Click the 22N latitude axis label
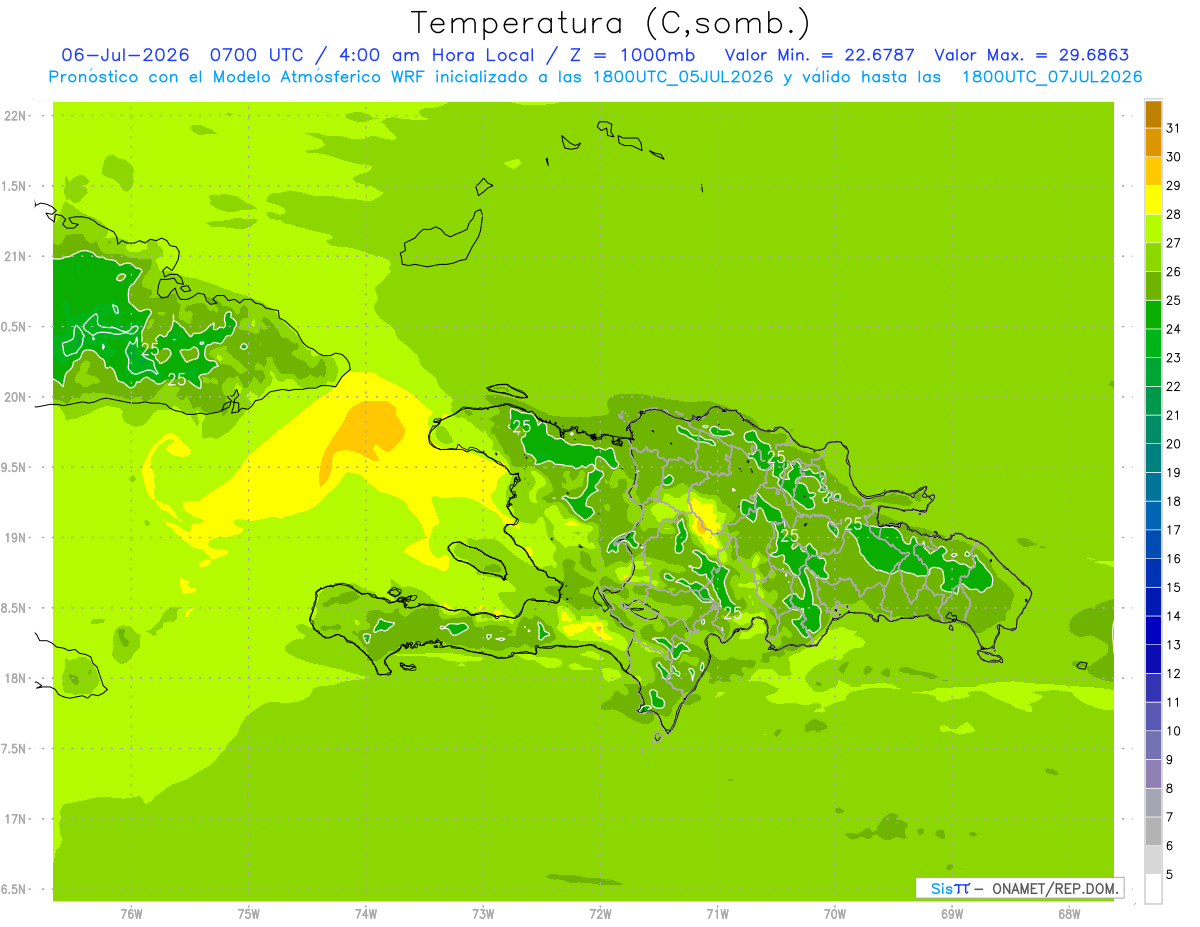 [x=16, y=116]
